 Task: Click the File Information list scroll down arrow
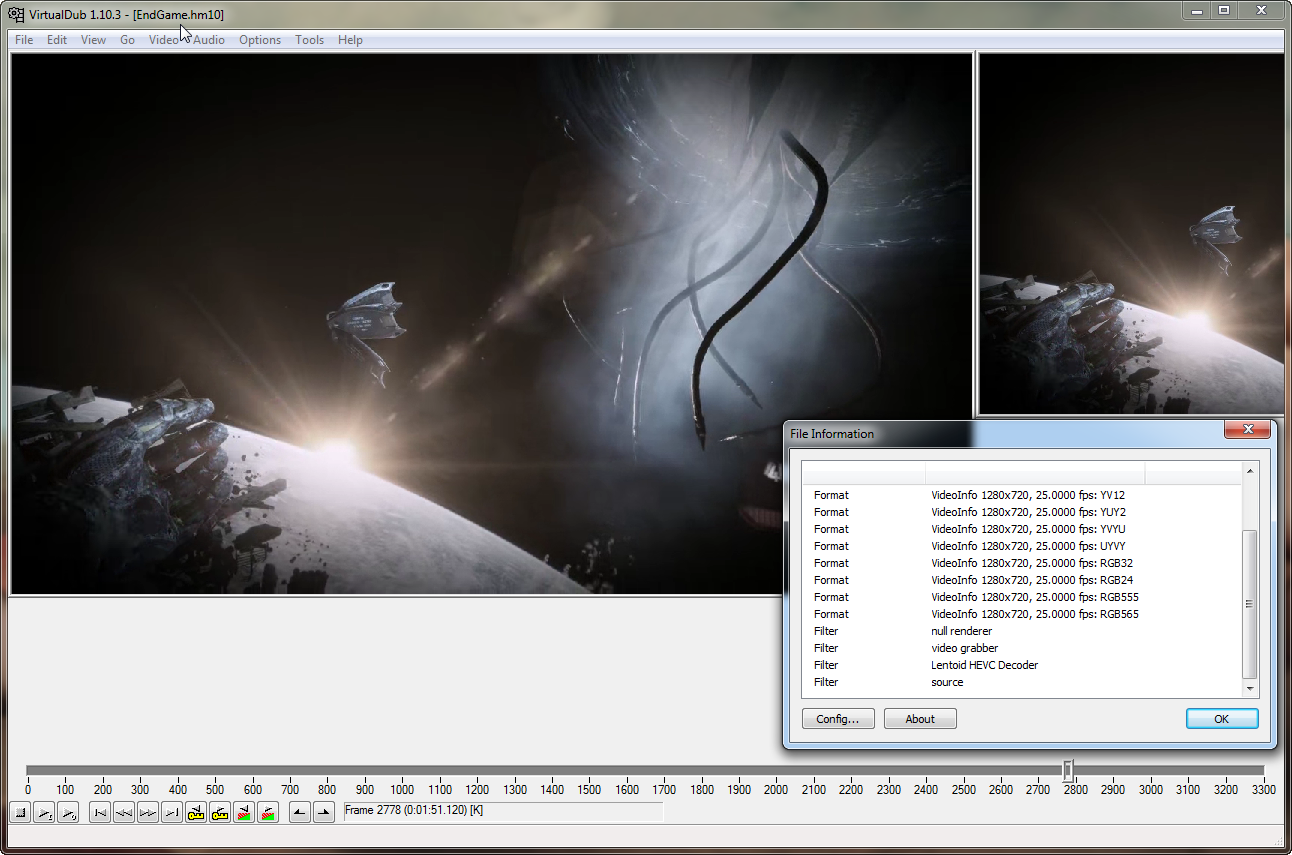tap(1249, 689)
